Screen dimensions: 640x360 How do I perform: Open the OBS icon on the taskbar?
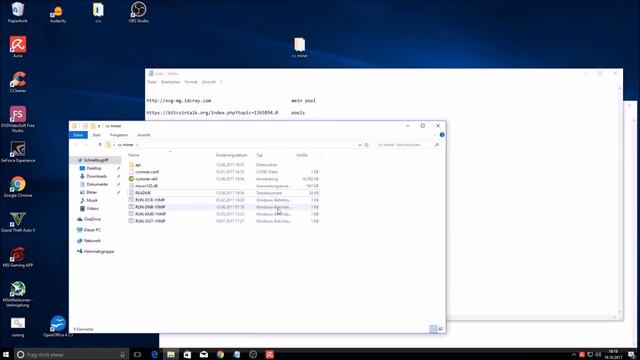coord(253,354)
